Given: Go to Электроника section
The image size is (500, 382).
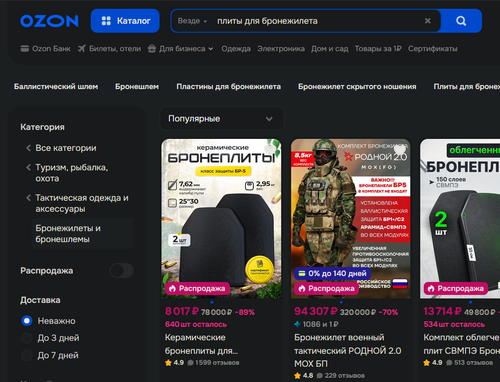Looking at the screenshot, I should tap(281, 49).
